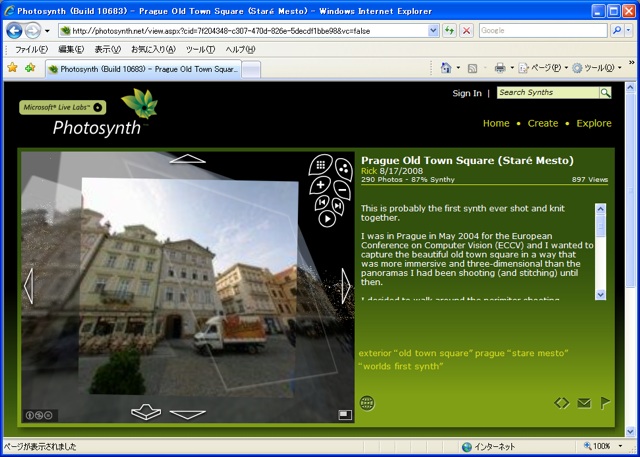Flag this synth with the flag icon

click(x=605, y=403)
